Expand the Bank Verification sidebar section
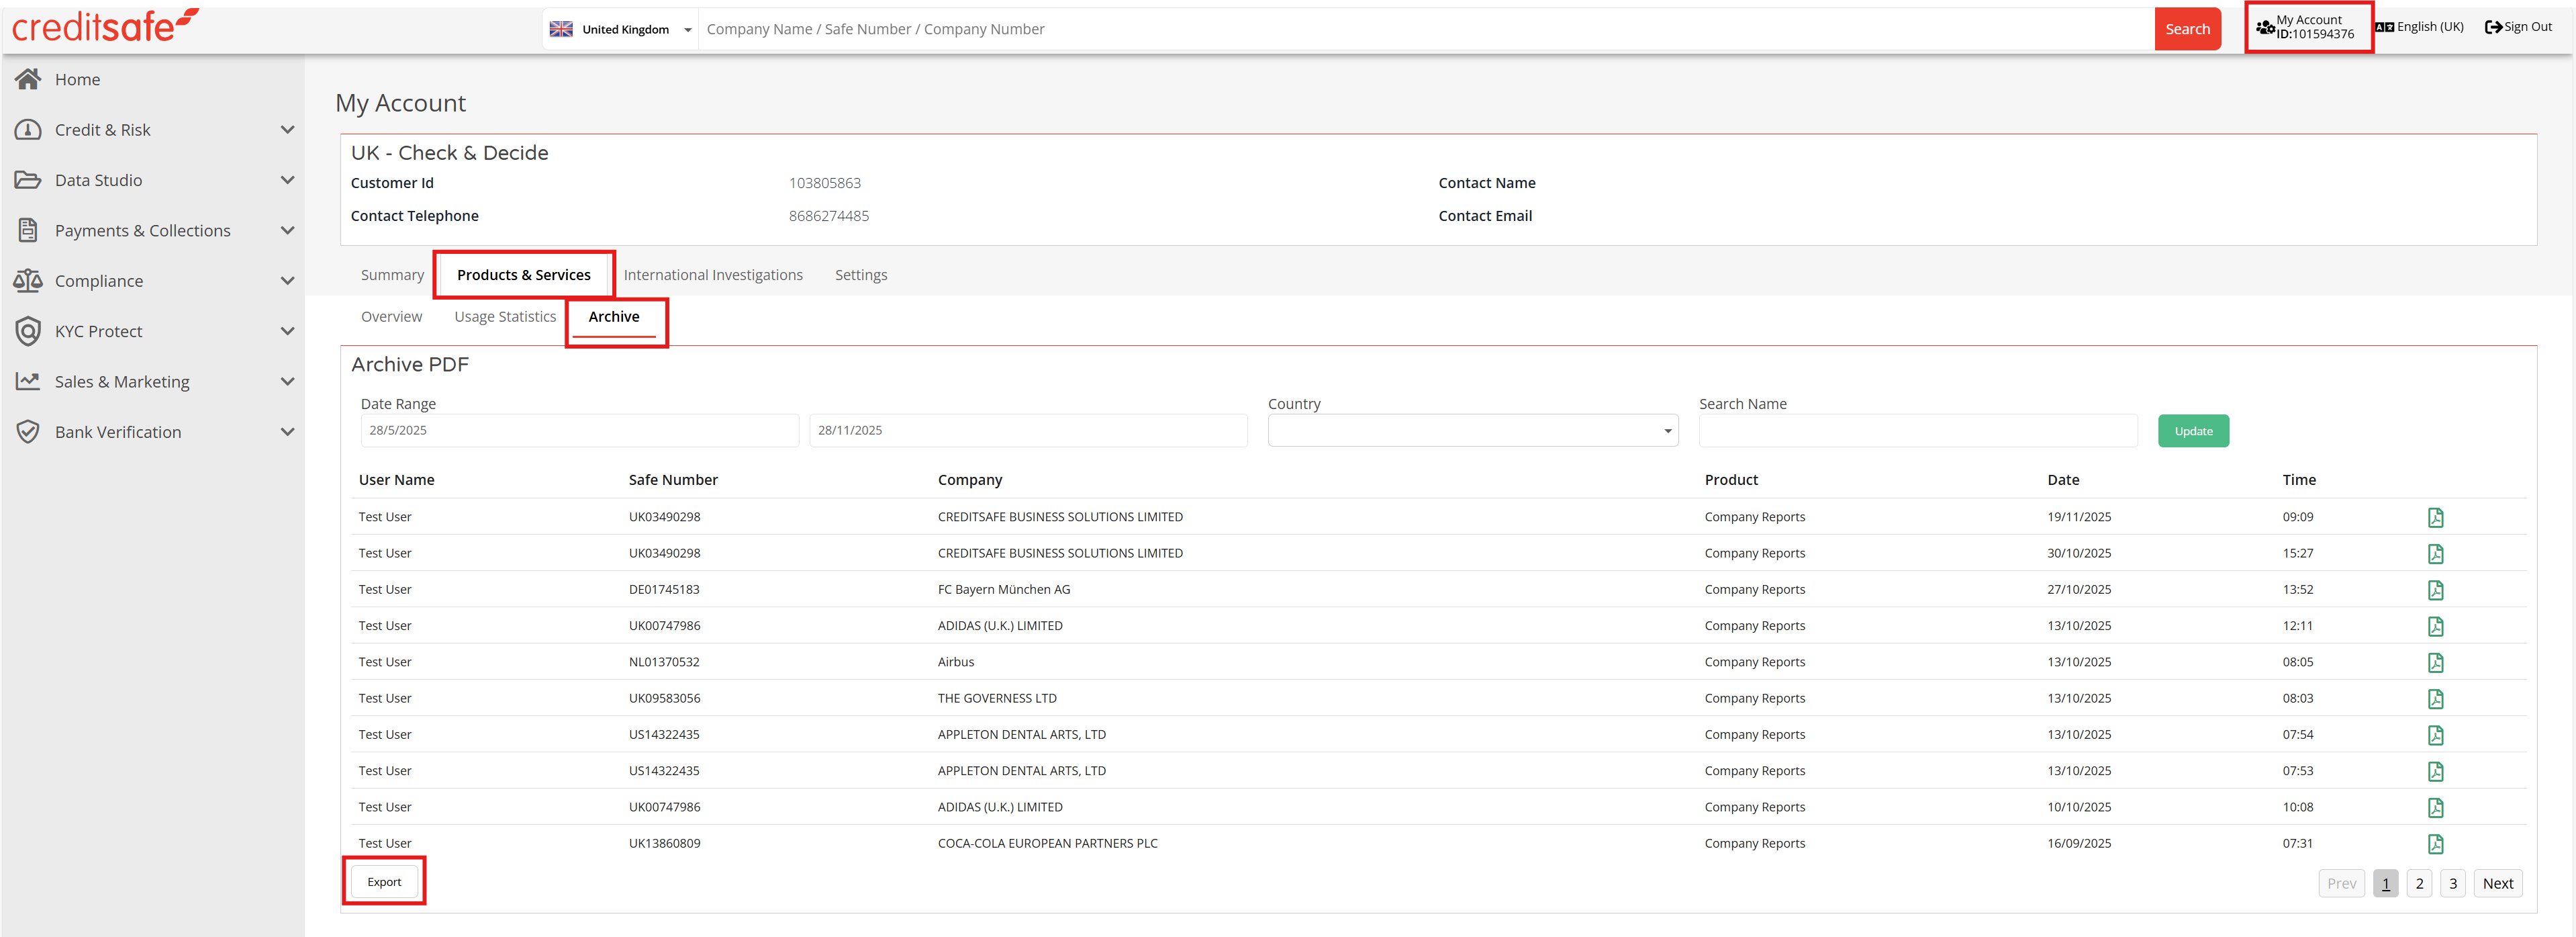Screen dimensions: 2576x937 pos(287,432)
